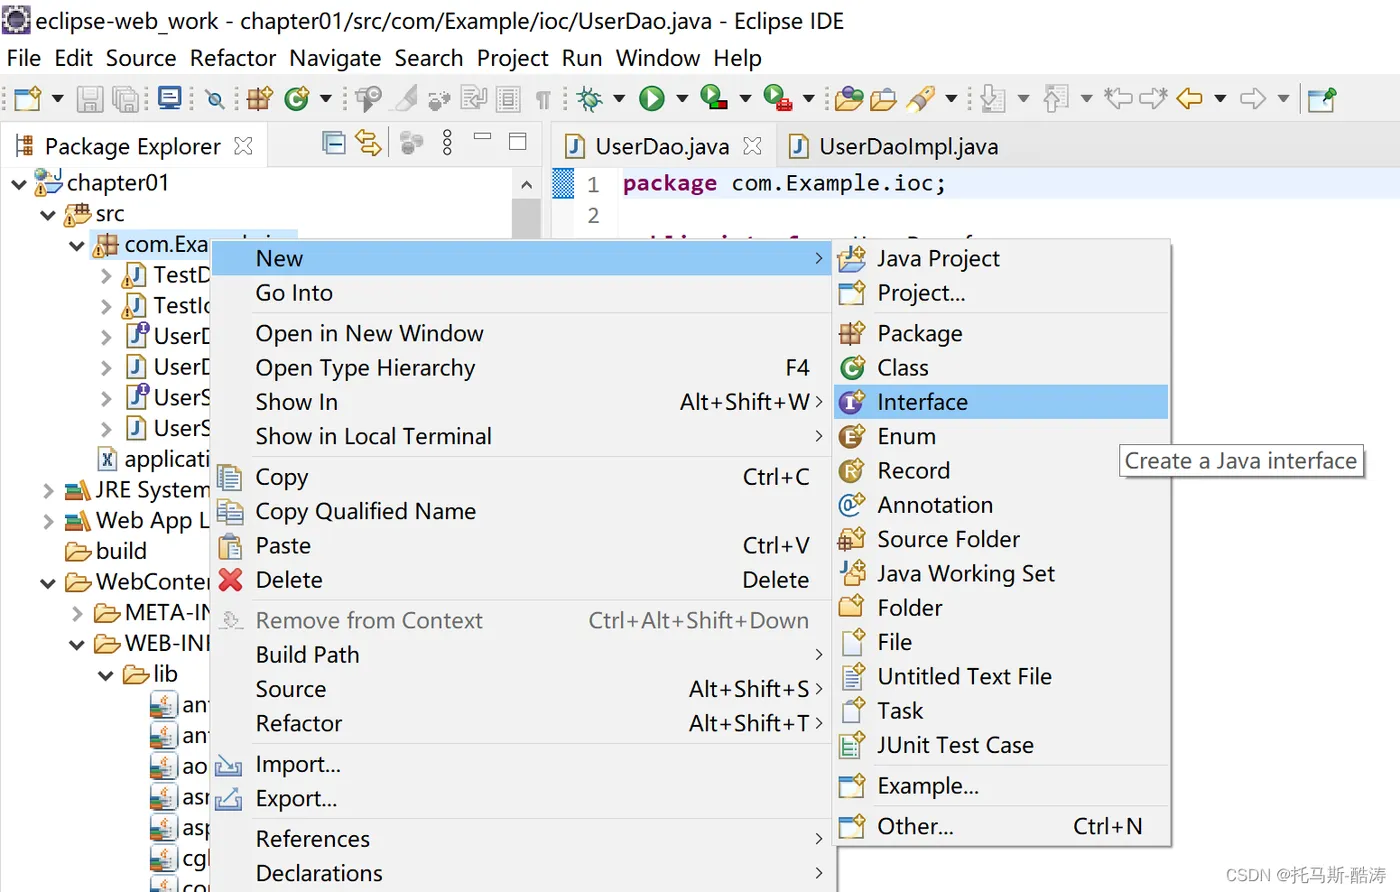
Task: Open Build Path submenu
Action: [x=522, y=654]
